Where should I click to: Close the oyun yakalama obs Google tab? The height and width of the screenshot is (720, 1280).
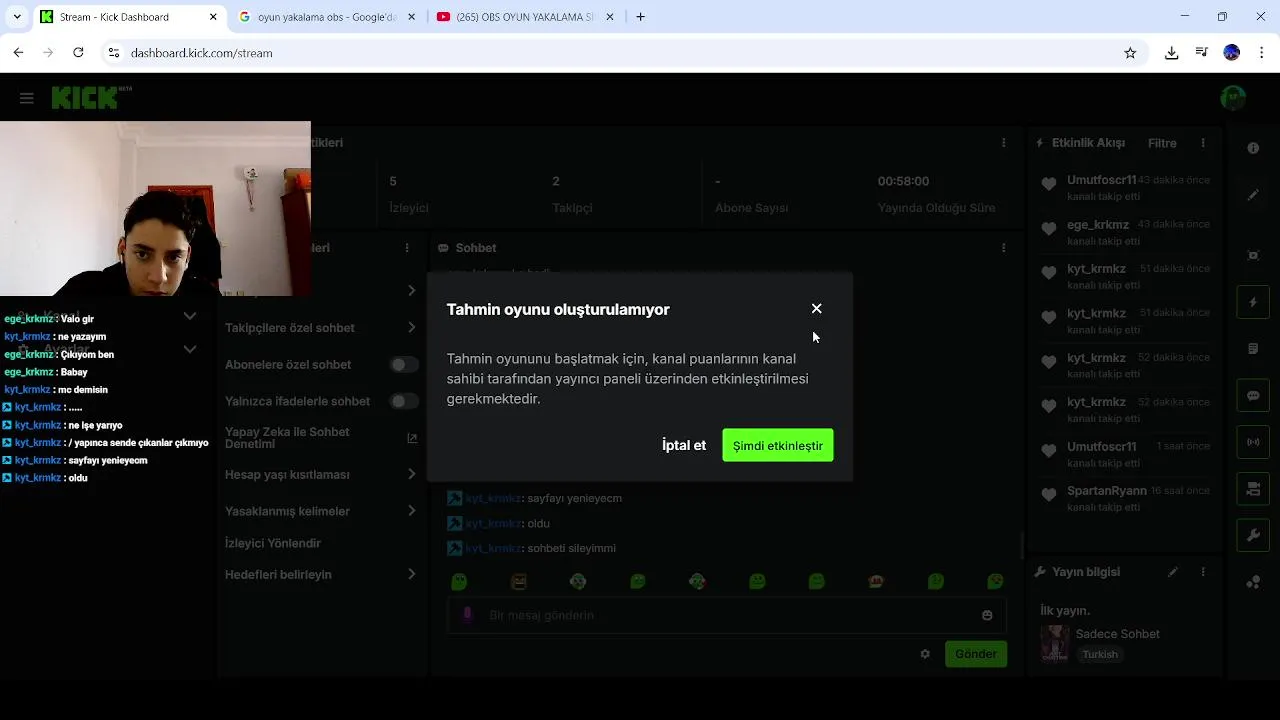point(411,17)
